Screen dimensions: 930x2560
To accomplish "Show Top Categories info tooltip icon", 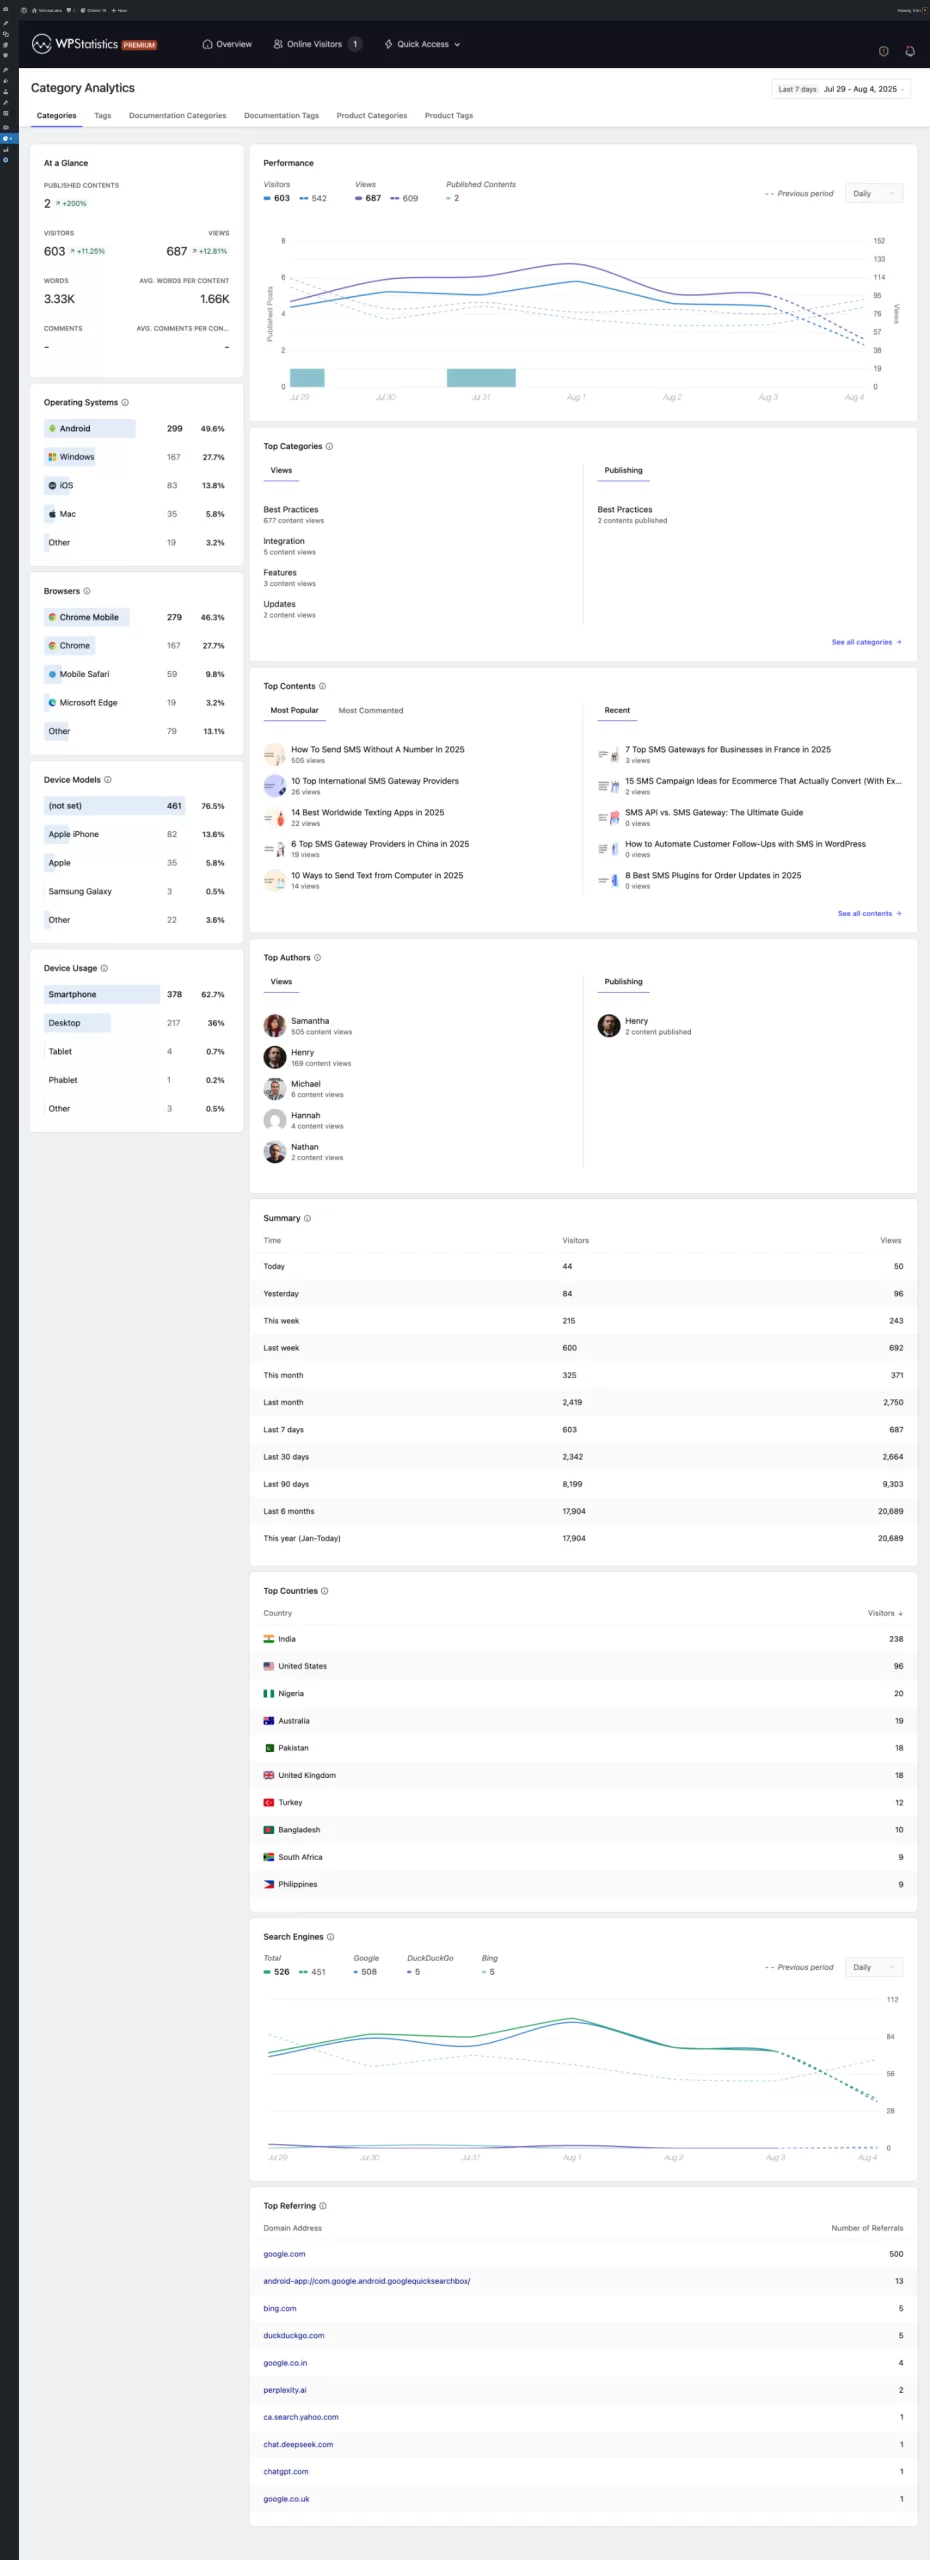I will click(x=329, y=447).
